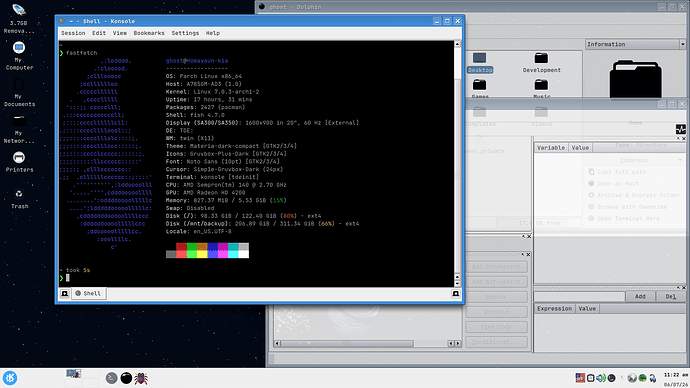Open the My Network desktop icon
Image resolution: width=690 pixels, height=388 pixels.
point(19,129)
